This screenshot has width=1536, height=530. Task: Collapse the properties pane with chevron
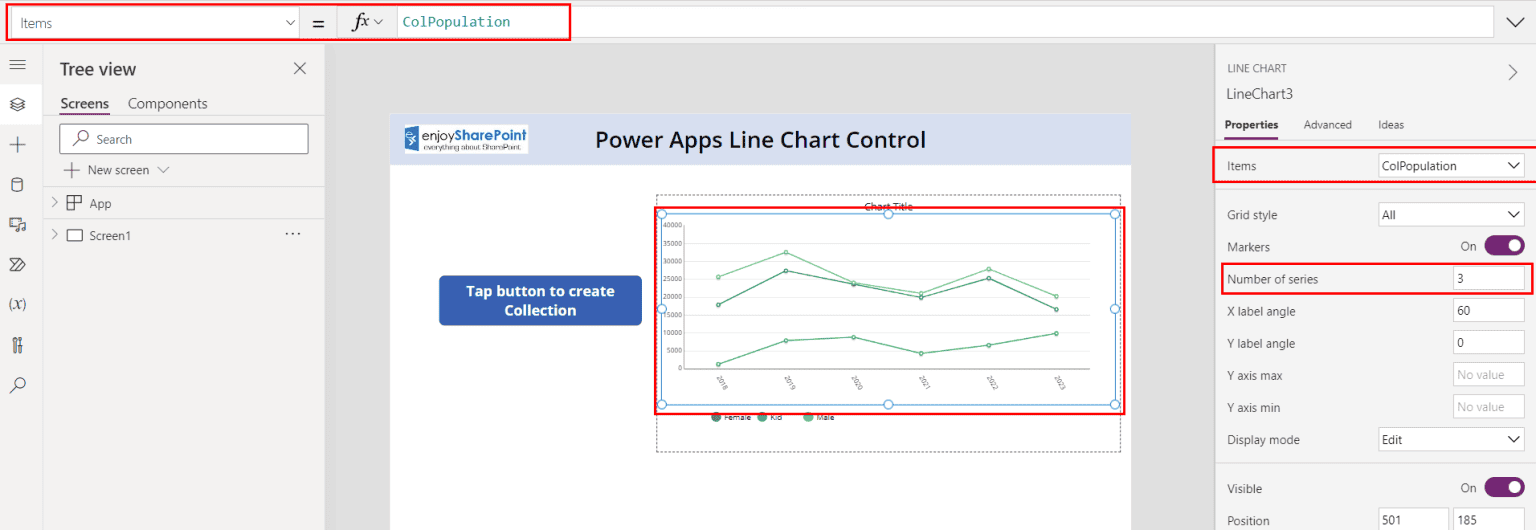pyautogui.click(x=1512, y=72)
